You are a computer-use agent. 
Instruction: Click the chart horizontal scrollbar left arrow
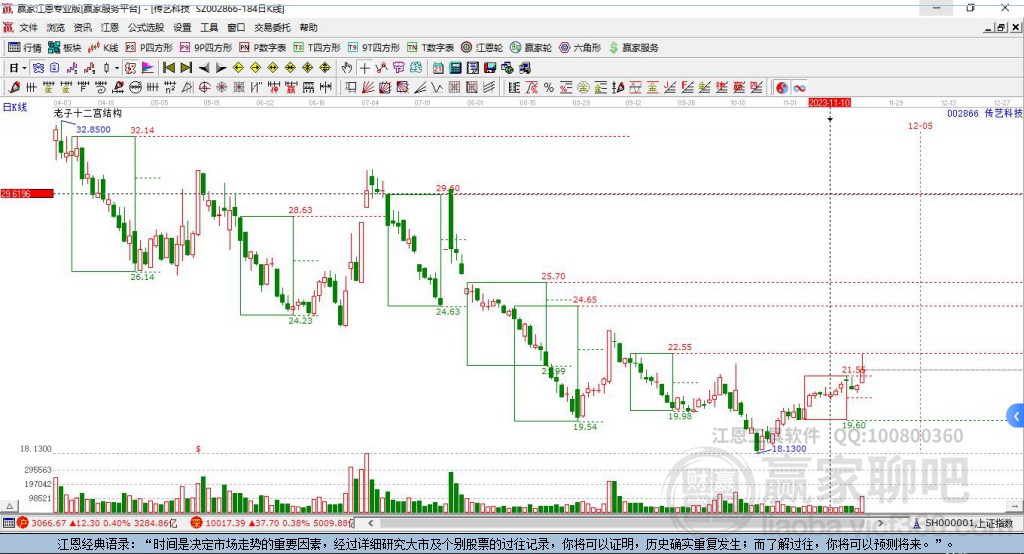tap(370, 523)
